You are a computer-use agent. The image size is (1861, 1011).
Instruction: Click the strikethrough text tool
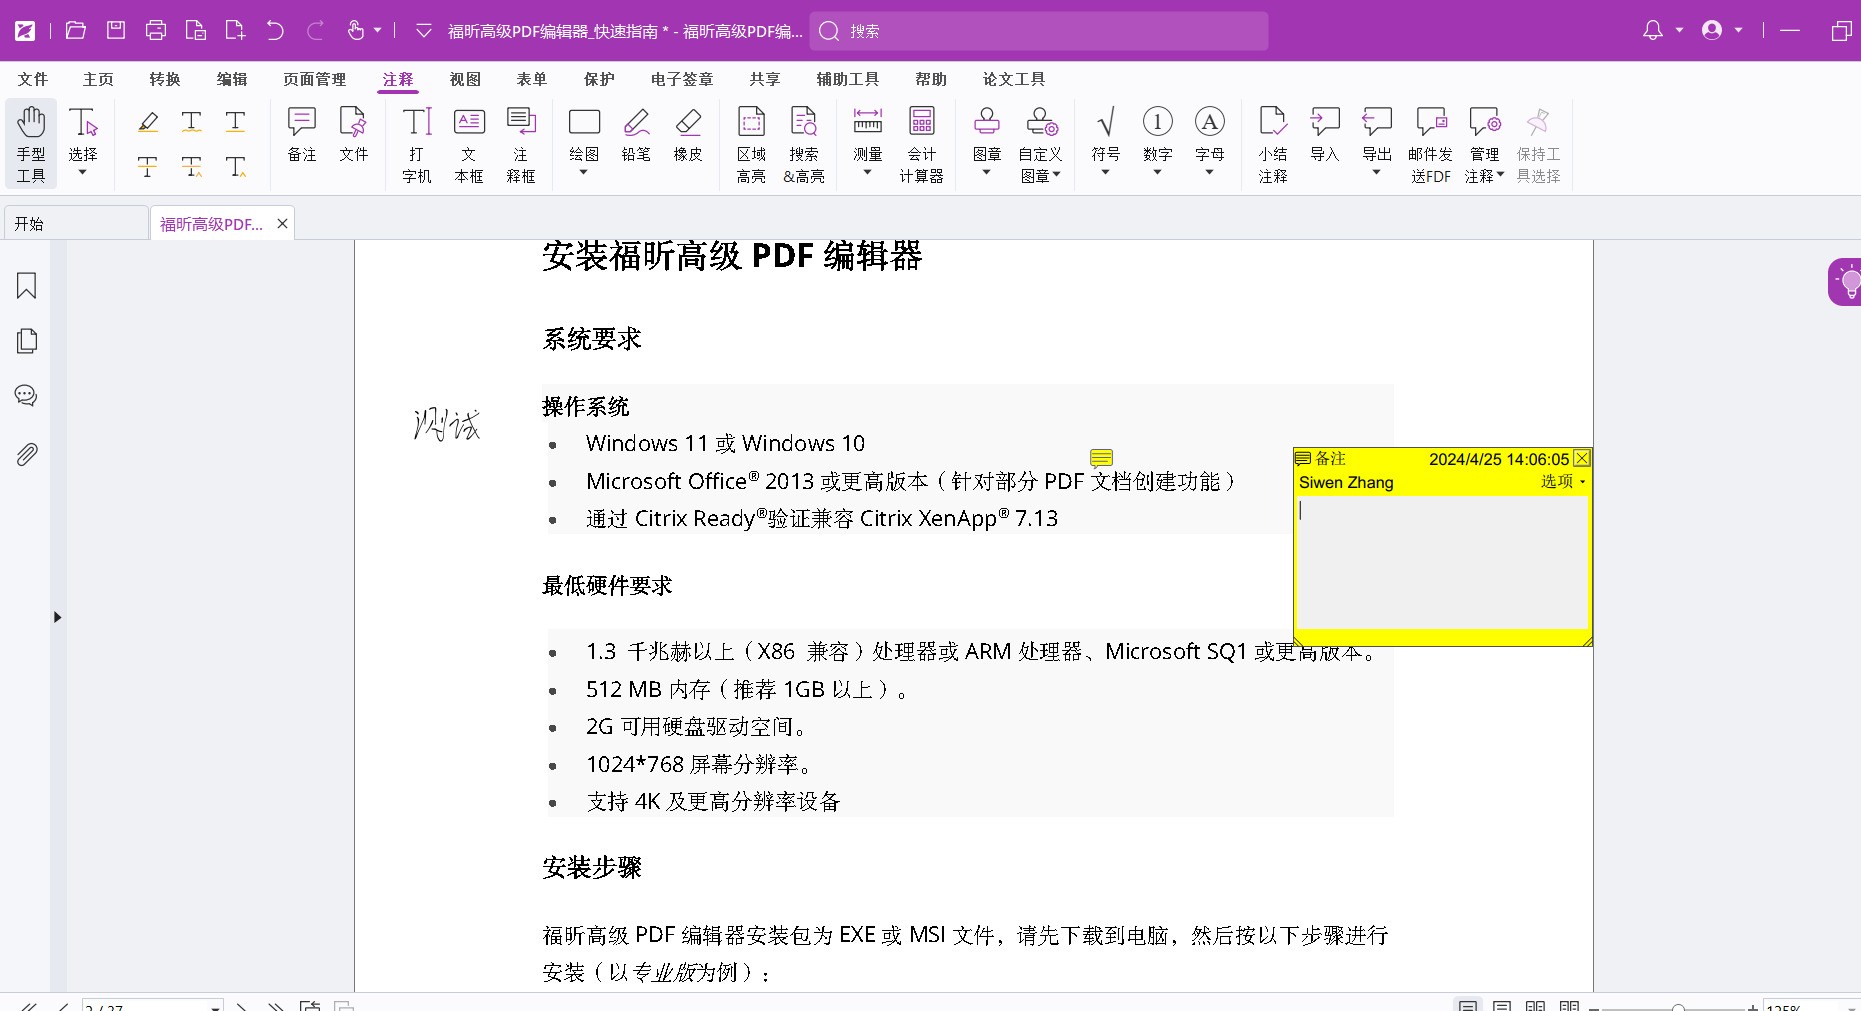147,166
